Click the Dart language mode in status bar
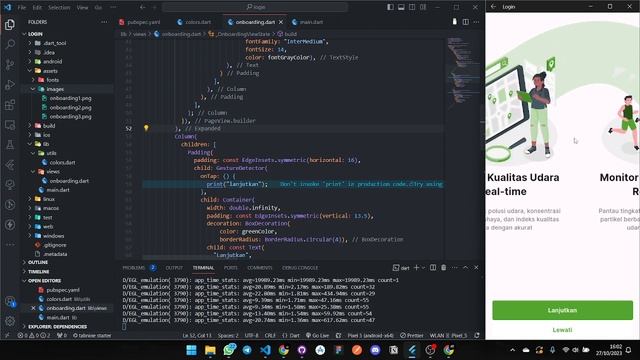 [291, 336]
